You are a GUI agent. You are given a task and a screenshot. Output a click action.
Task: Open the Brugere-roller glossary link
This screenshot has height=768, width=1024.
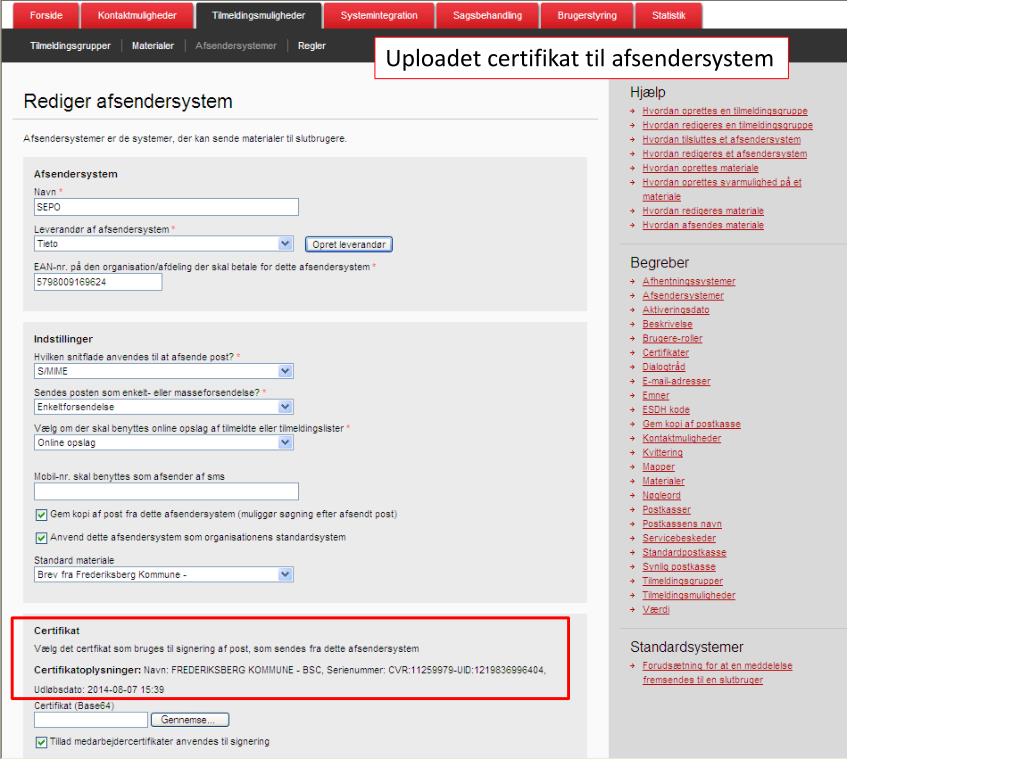click(673, 339)
